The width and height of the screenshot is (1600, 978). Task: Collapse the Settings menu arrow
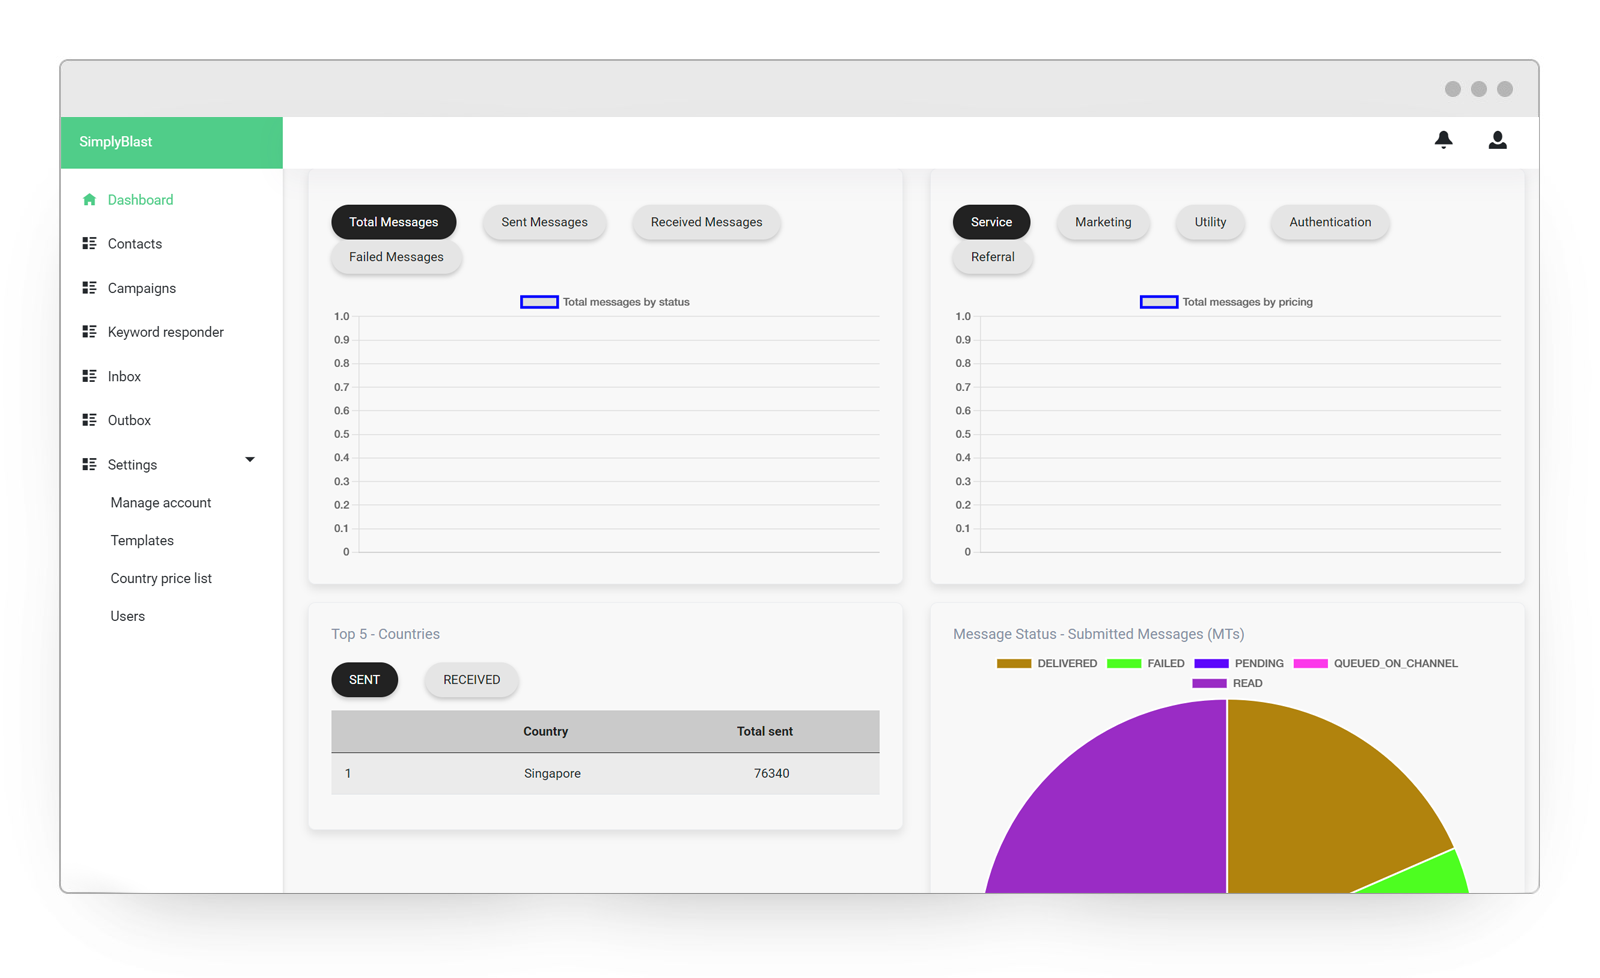click(x=250, y=460)
